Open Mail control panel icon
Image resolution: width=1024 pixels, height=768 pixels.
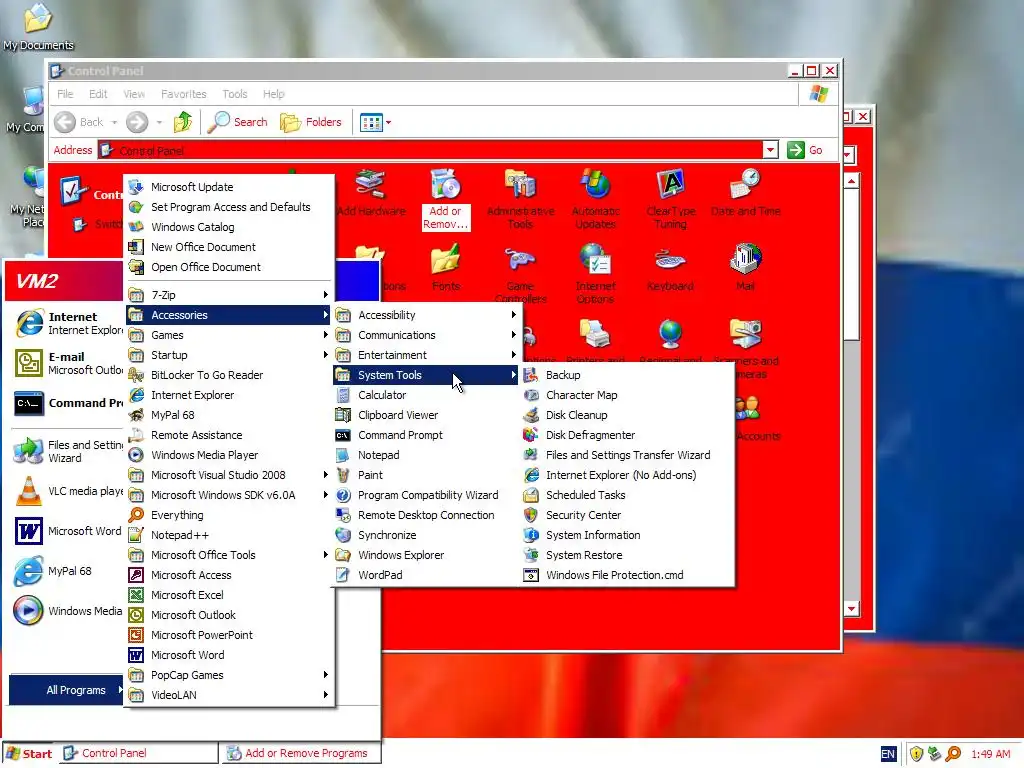coord(745,268)
